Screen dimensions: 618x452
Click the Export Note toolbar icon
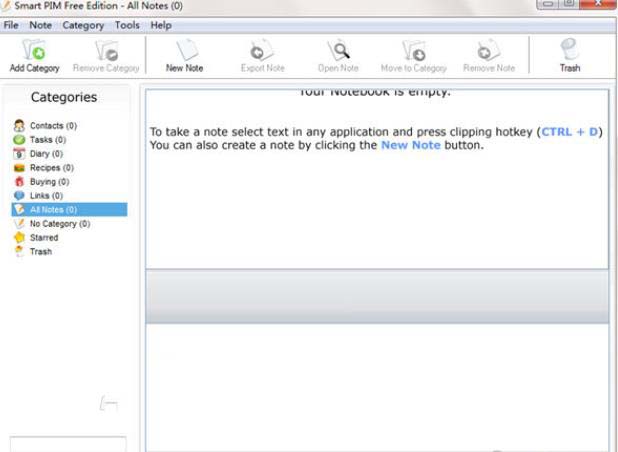click(x=262, y=50)
